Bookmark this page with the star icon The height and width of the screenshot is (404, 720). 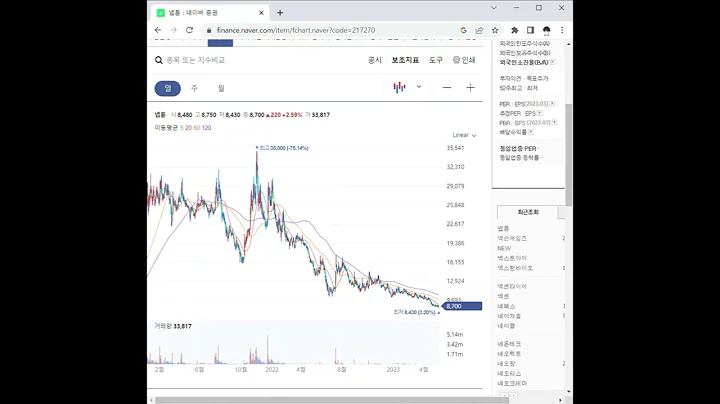[495, 30]
